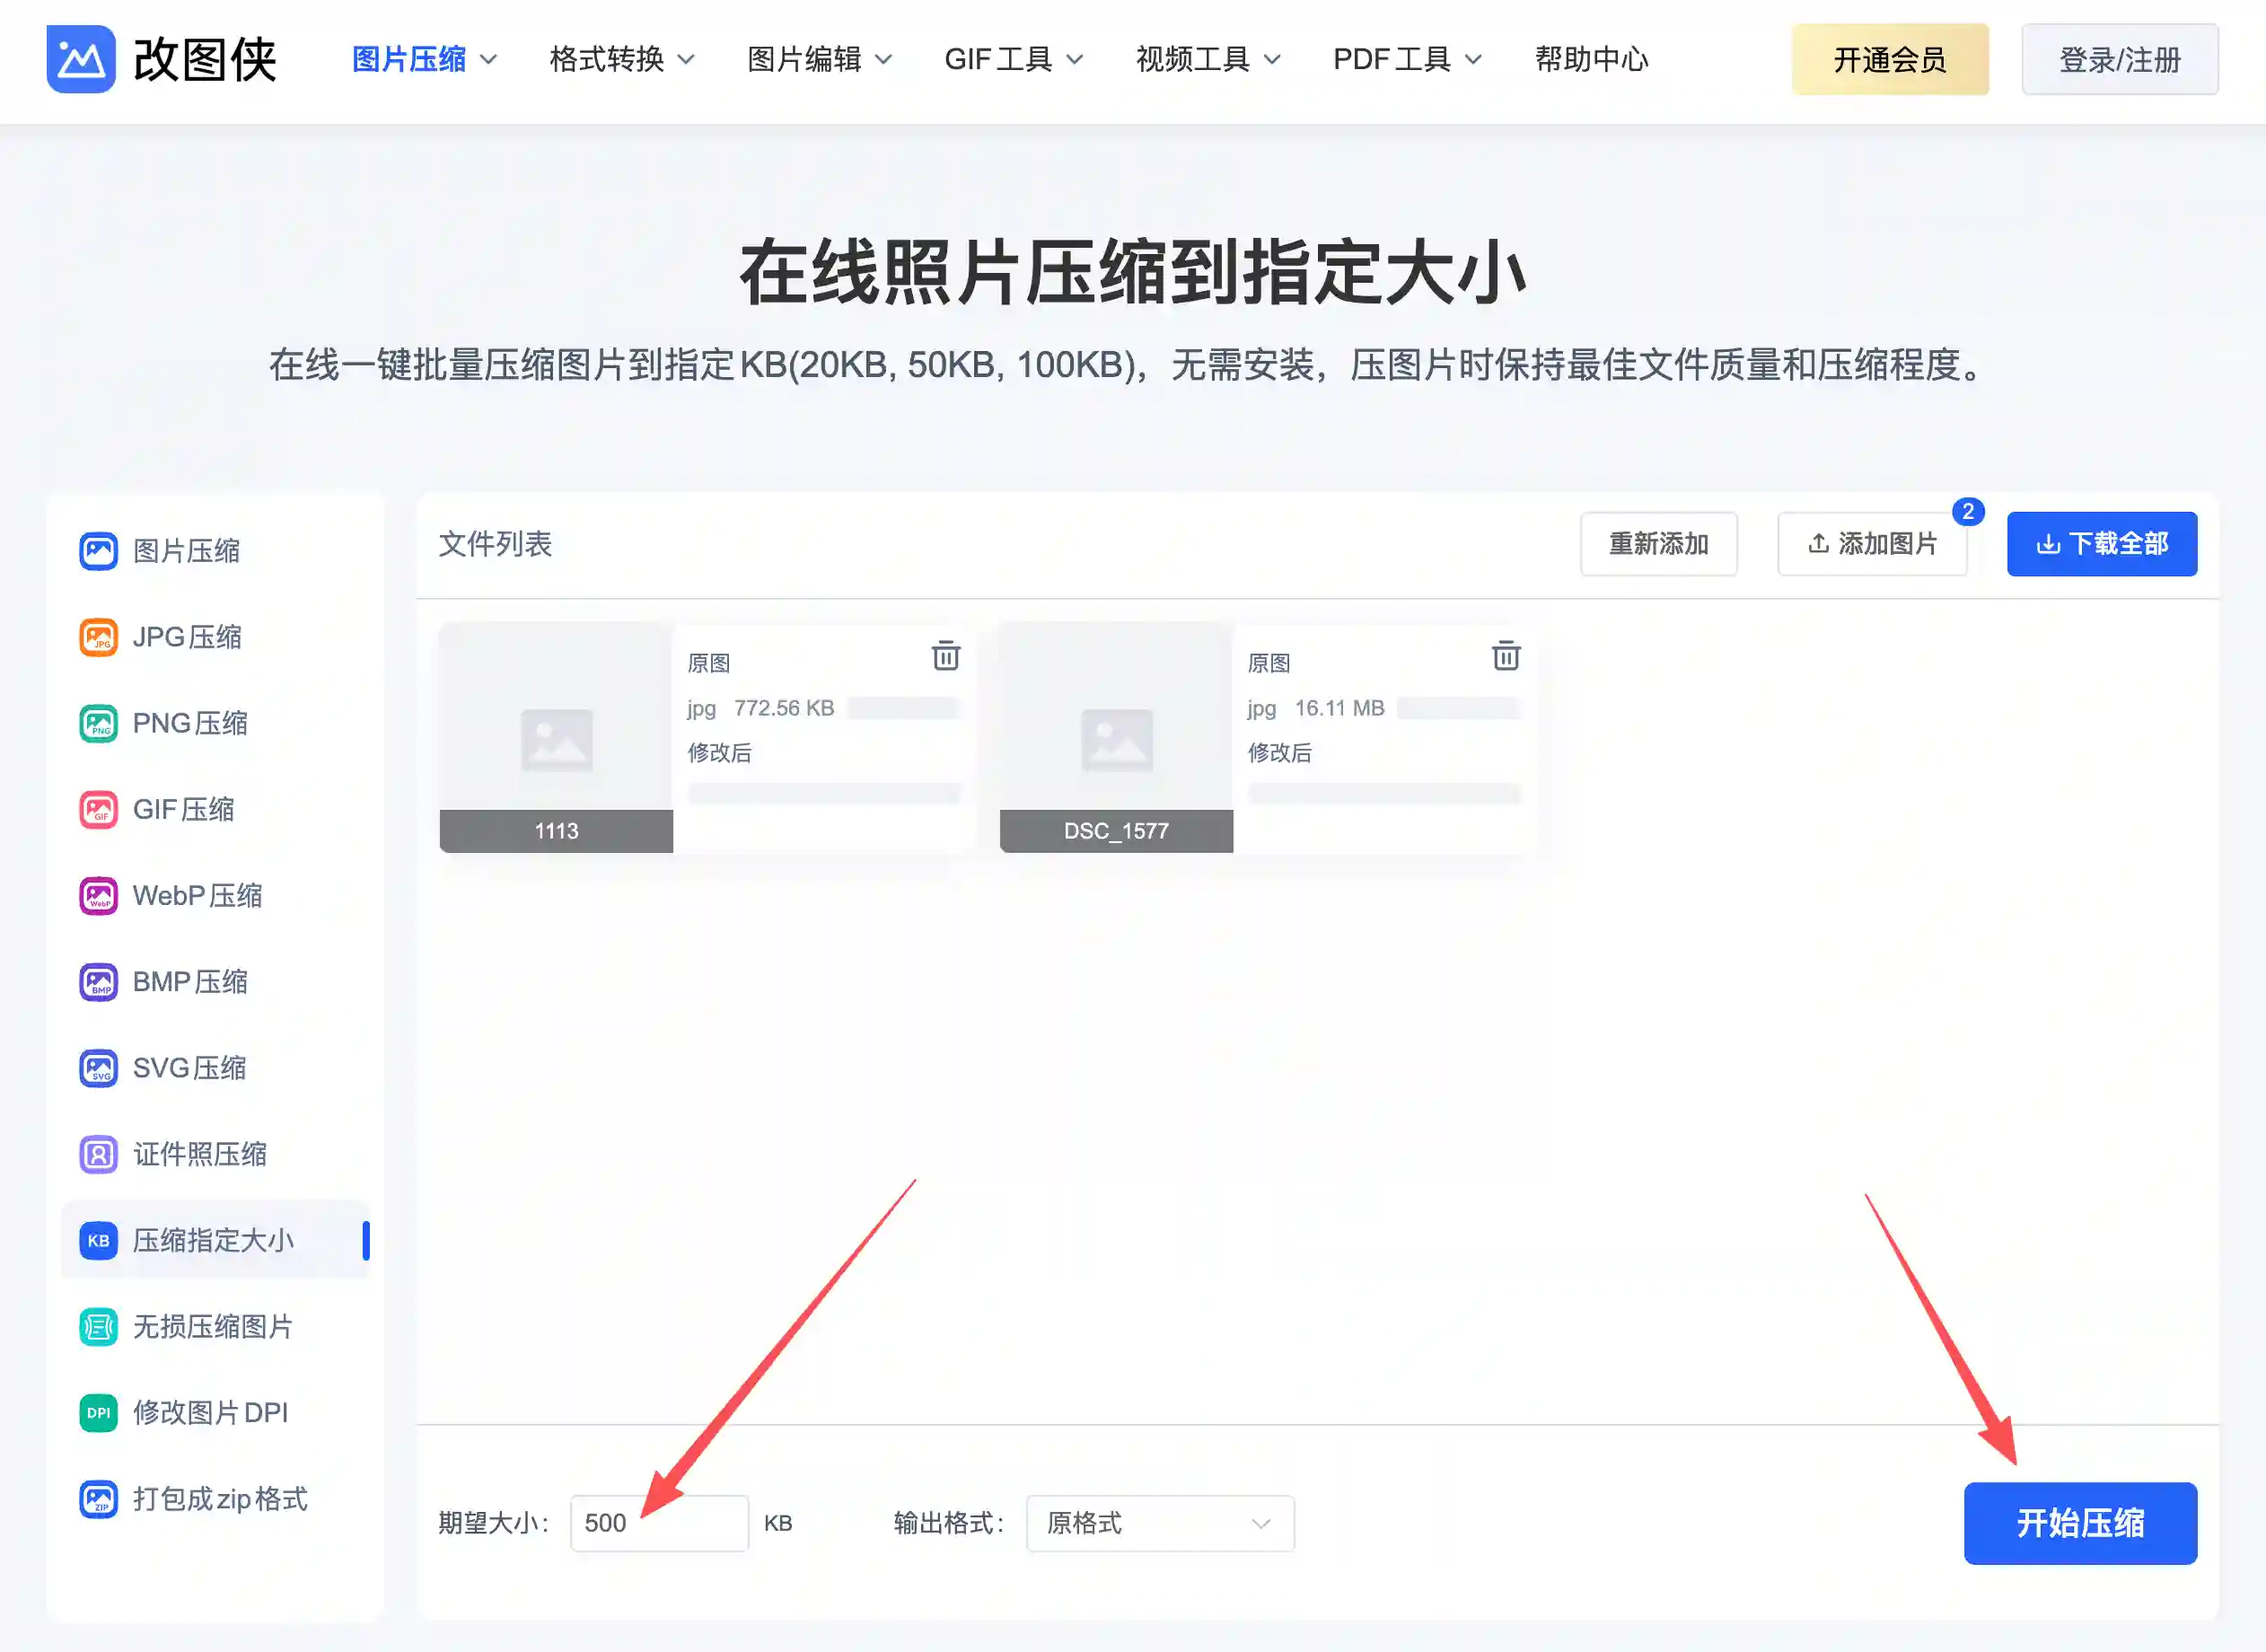Open the GIF 压缩 tool
Viewport: 2266px width, 1652px height.
(x=183, y=809)
